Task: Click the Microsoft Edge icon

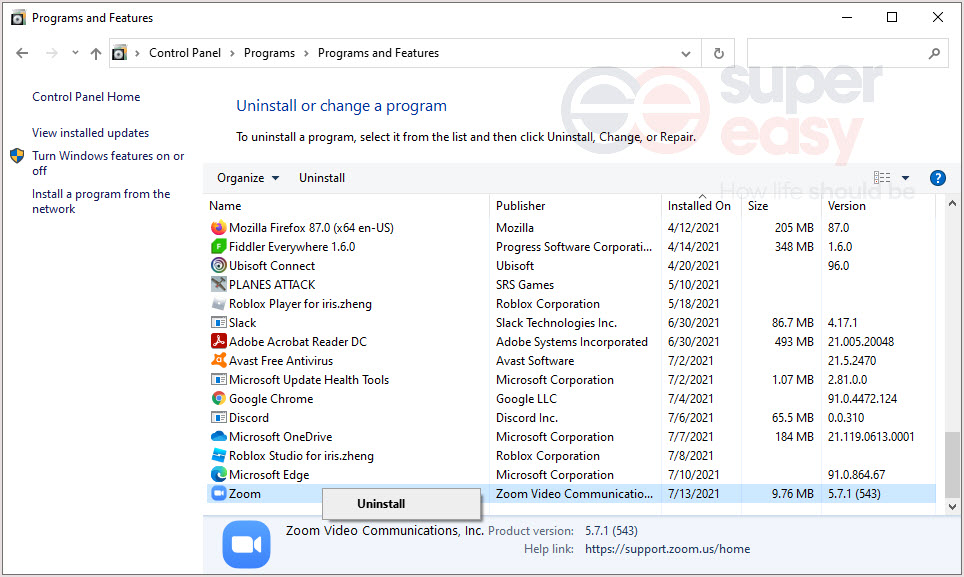Action: (218, 474)
